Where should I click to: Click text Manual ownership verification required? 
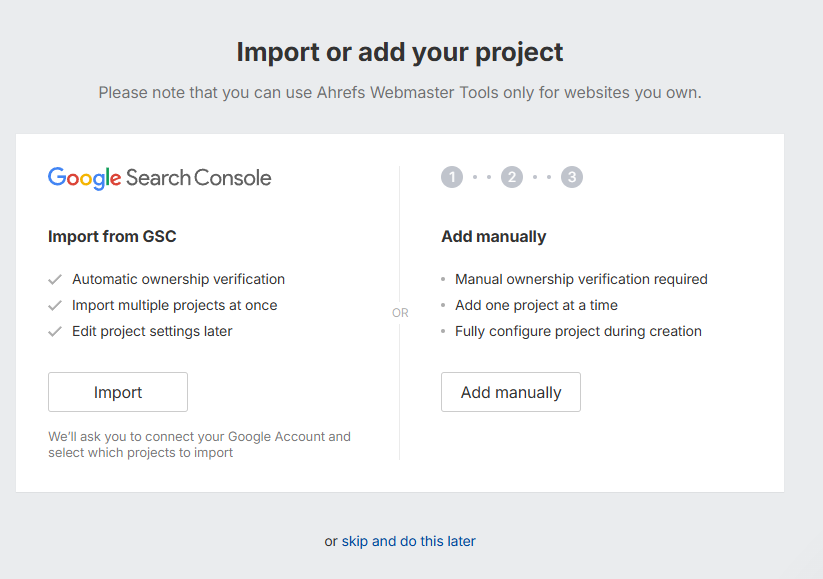tap(581, 279)
